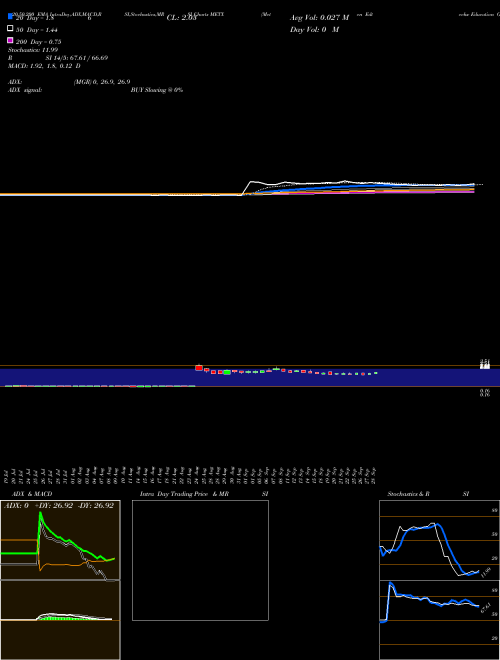Image resolution: width=500 pixels, height=660 pixels.
Task: Click the 'ADX: 0 +DY: 26.92 -DY: 26.92' header
Action: point(59,505)
